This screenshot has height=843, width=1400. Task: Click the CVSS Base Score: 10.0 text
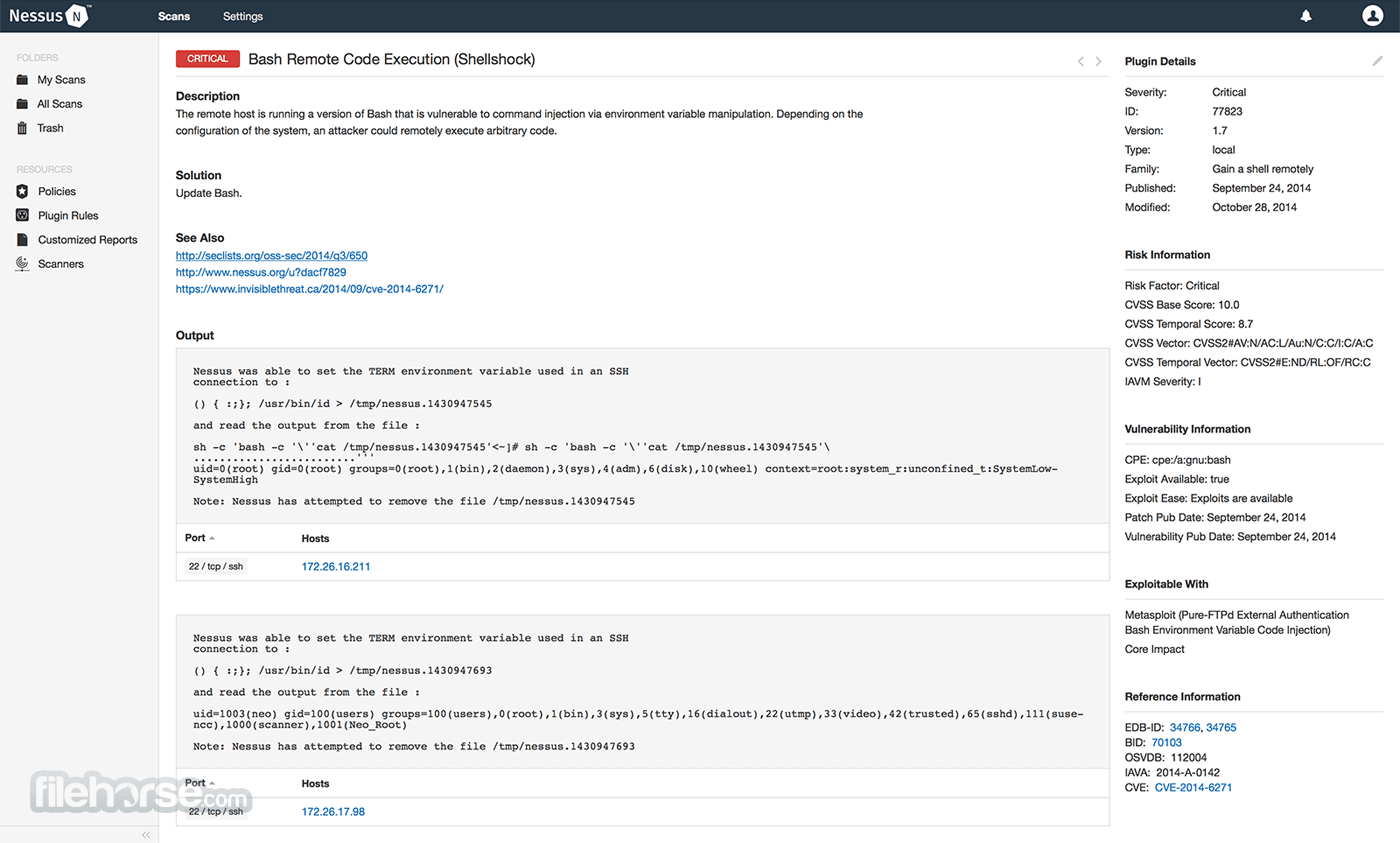click(x=1183, y=305)
